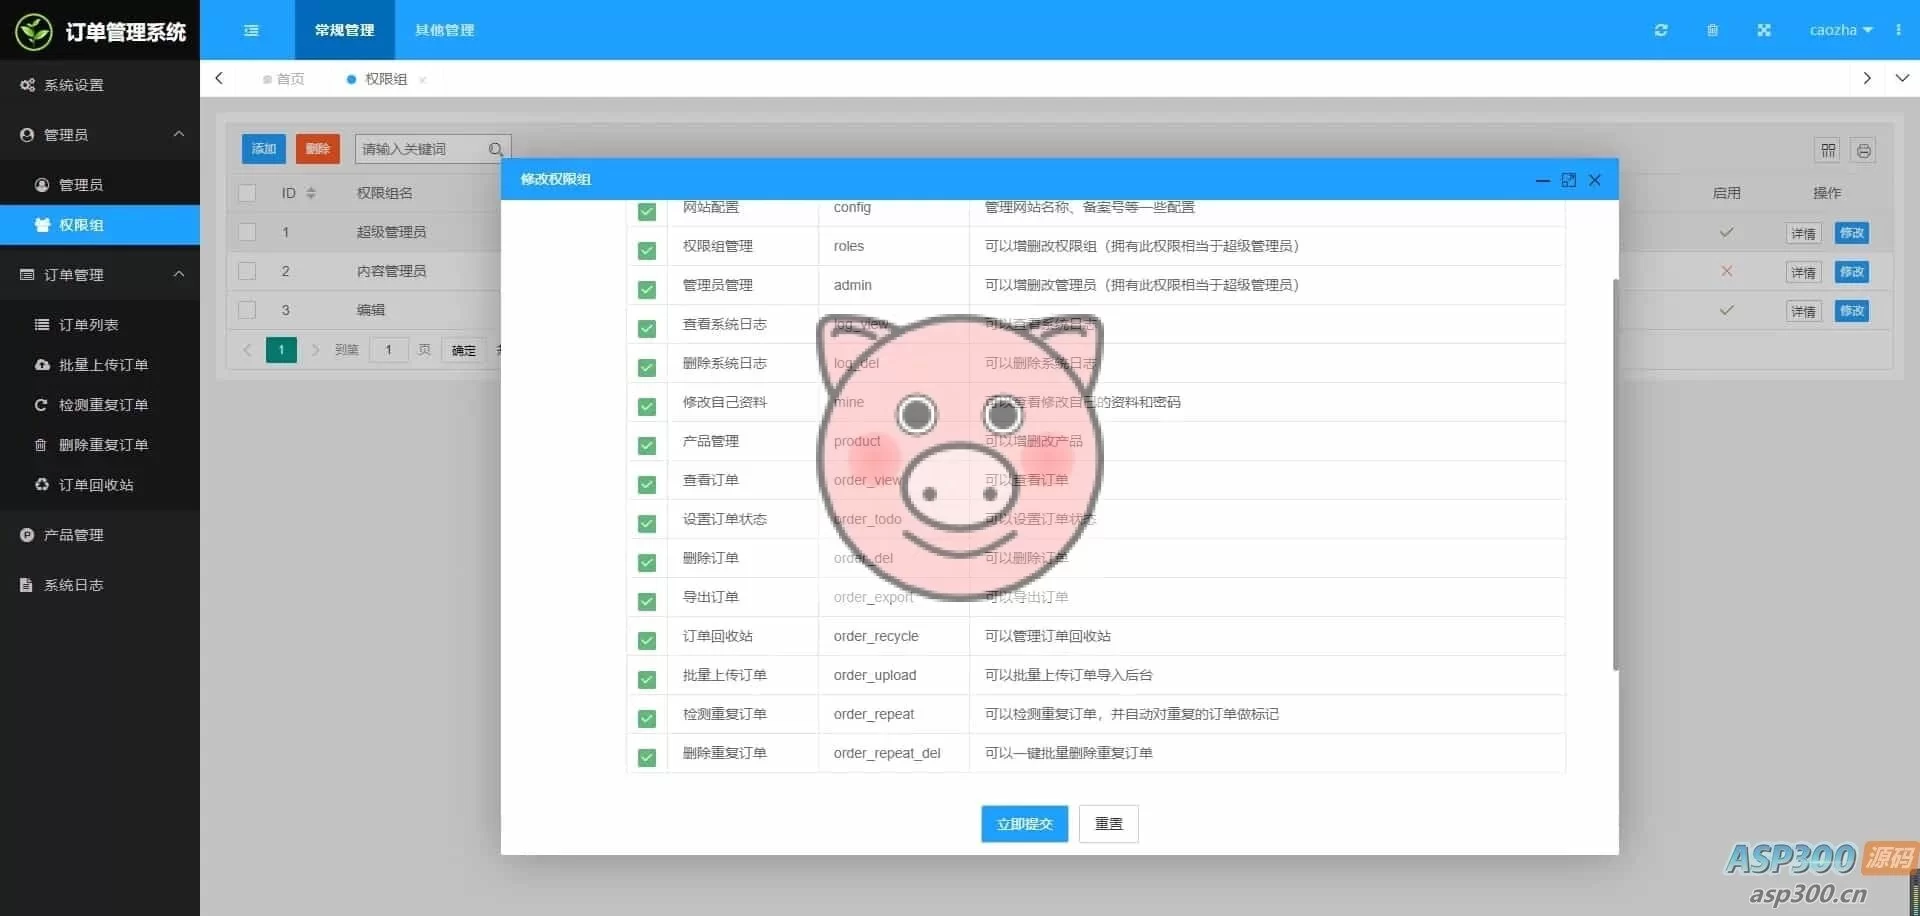Image resolution: width=1920 pixels, height=916 pixels.
Task: Click the refresh icon in top bar
Action: click(x=1661, y=30)
